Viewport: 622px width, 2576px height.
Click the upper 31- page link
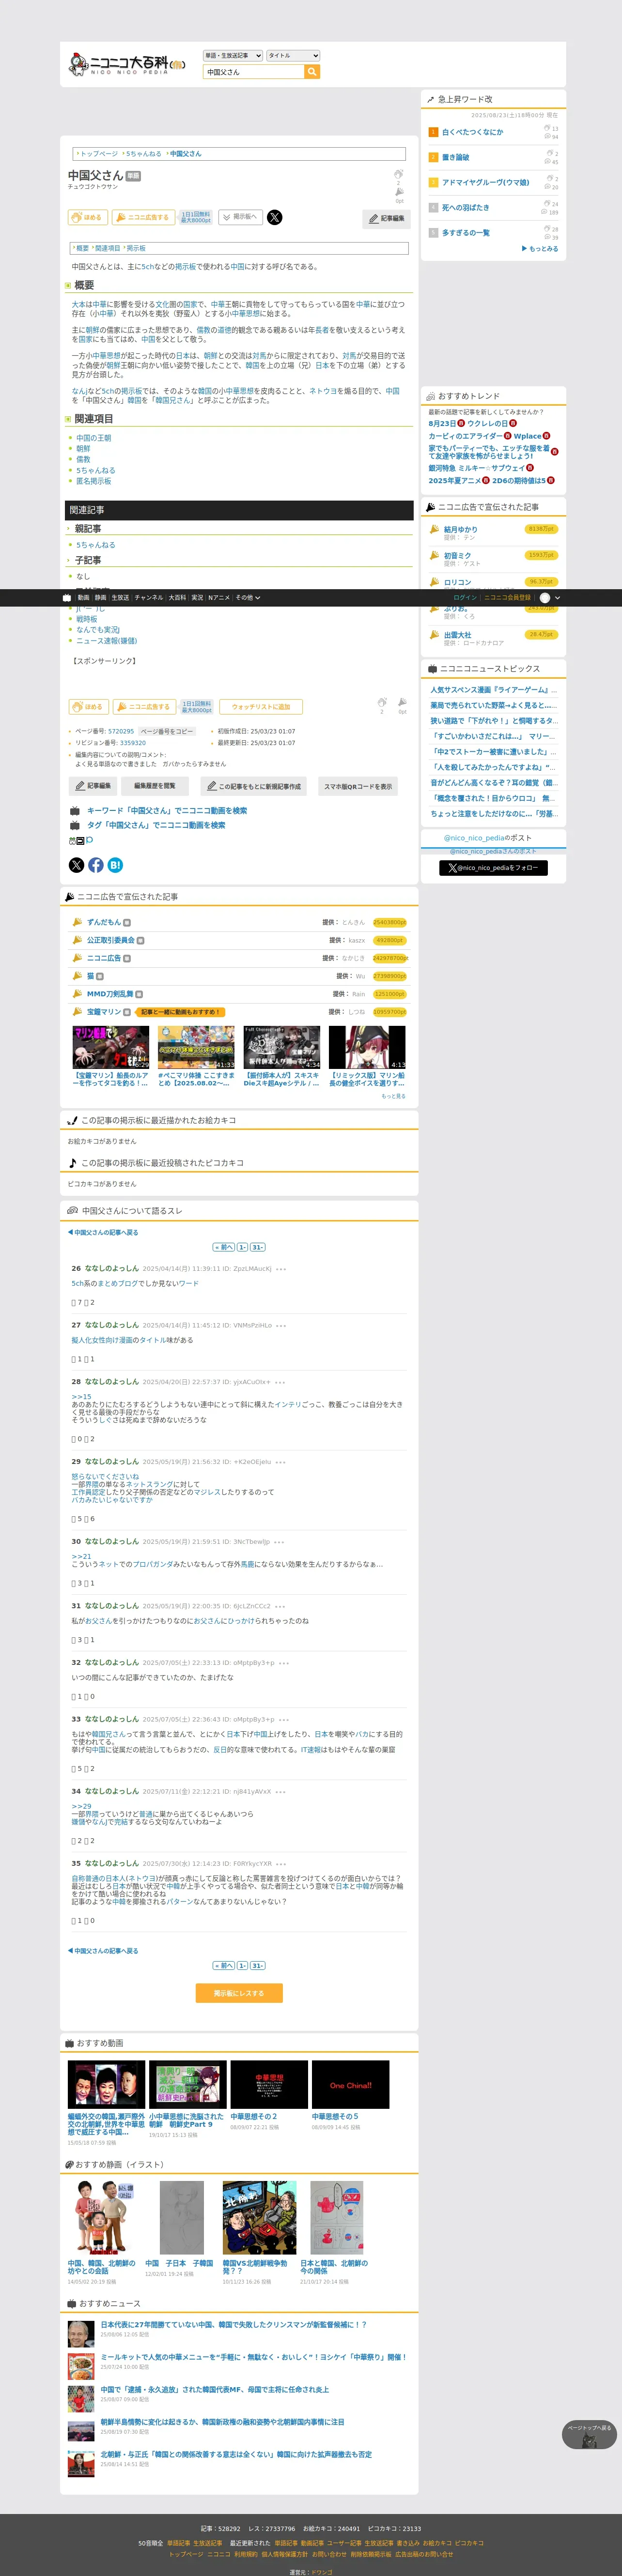tap(258, 1247)
